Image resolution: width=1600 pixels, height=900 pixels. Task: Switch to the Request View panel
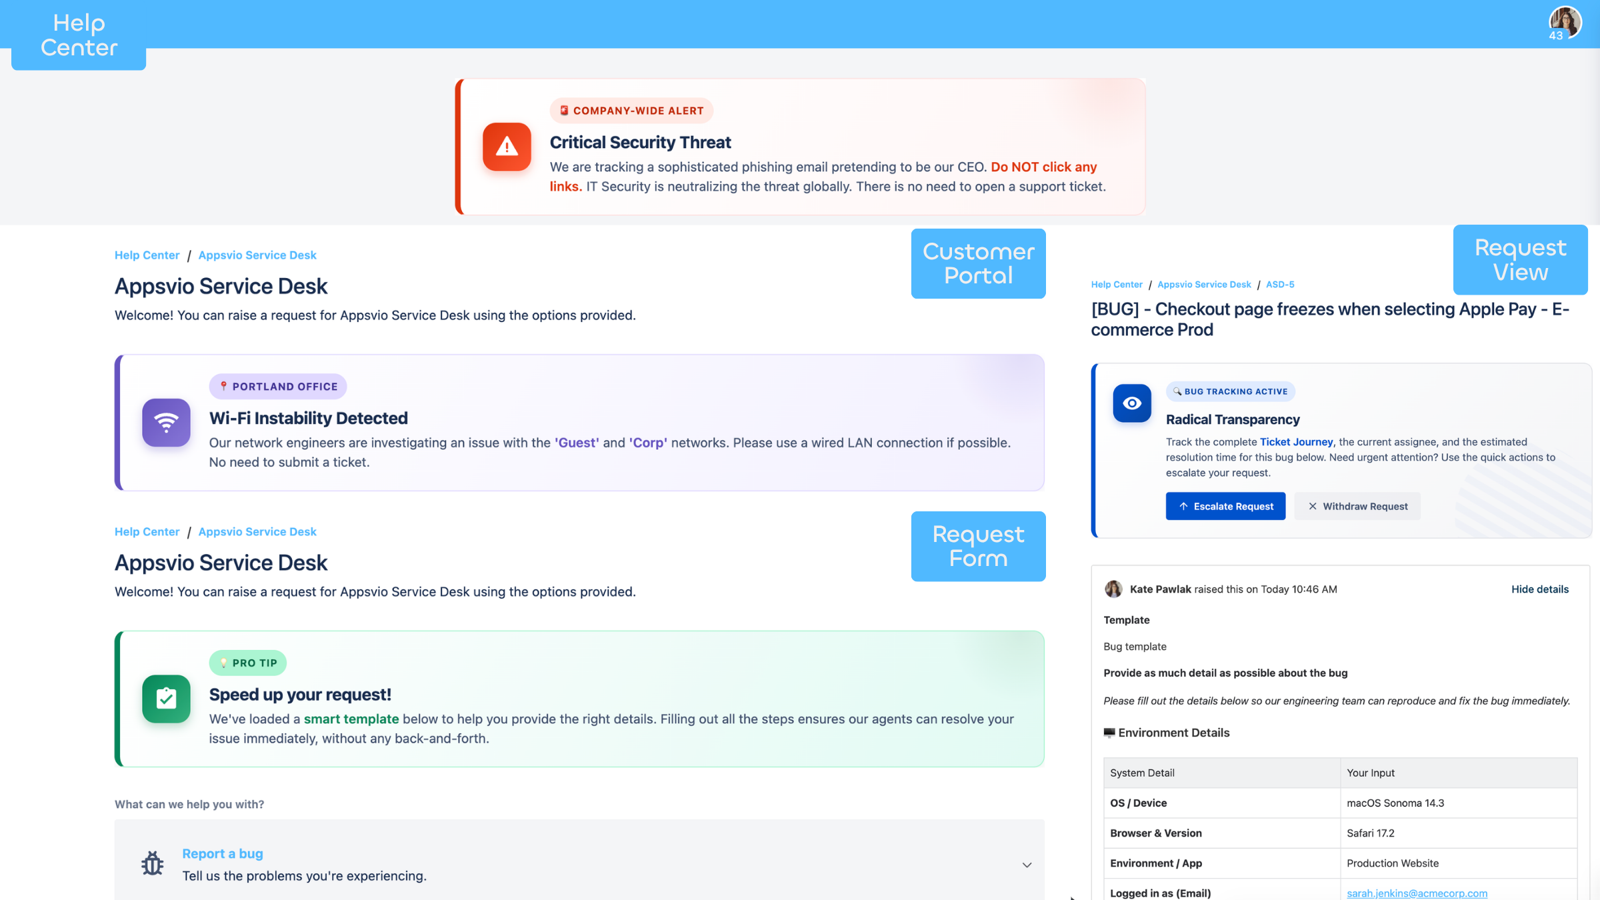[x=1519, y=260]
